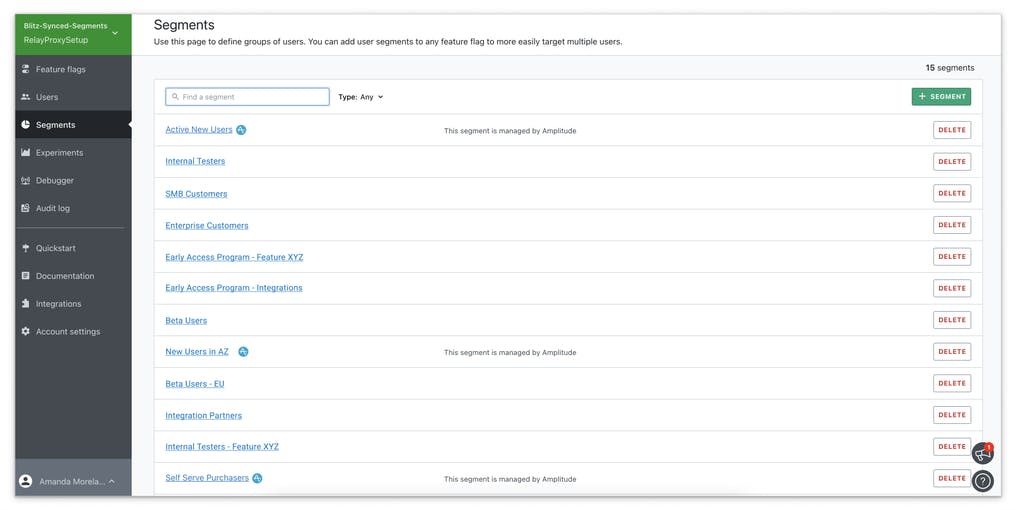
Task: Open the Enterprise Customers segment link
Action: tap(207, 226)
